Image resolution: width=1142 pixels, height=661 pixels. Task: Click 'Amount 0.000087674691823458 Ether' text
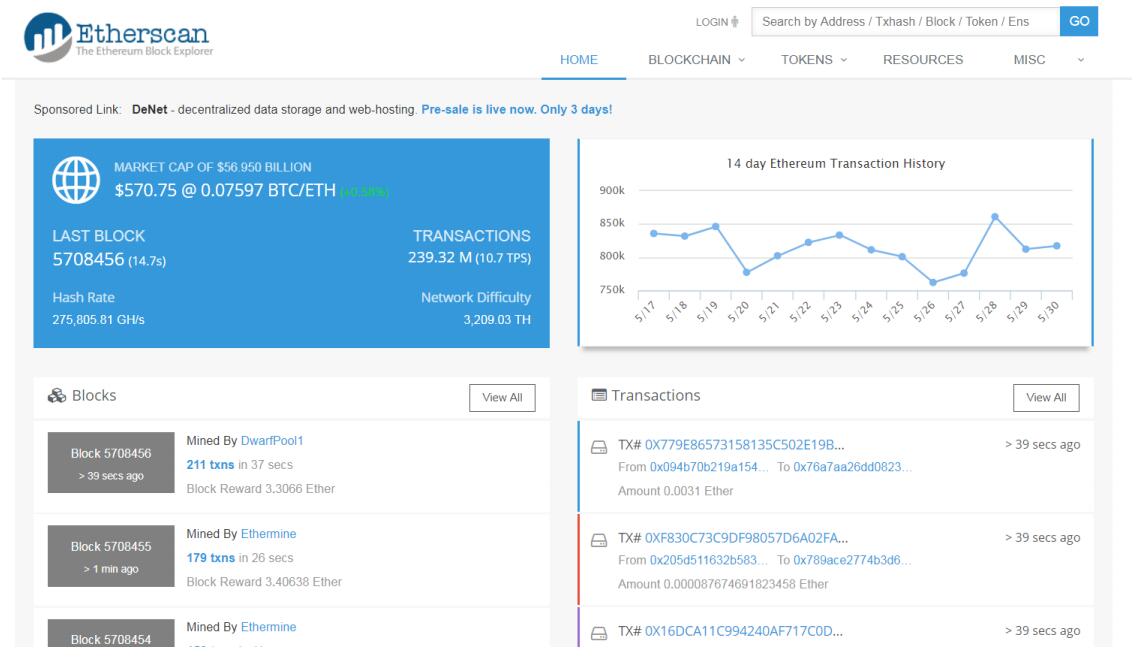(x=722, y=584)
